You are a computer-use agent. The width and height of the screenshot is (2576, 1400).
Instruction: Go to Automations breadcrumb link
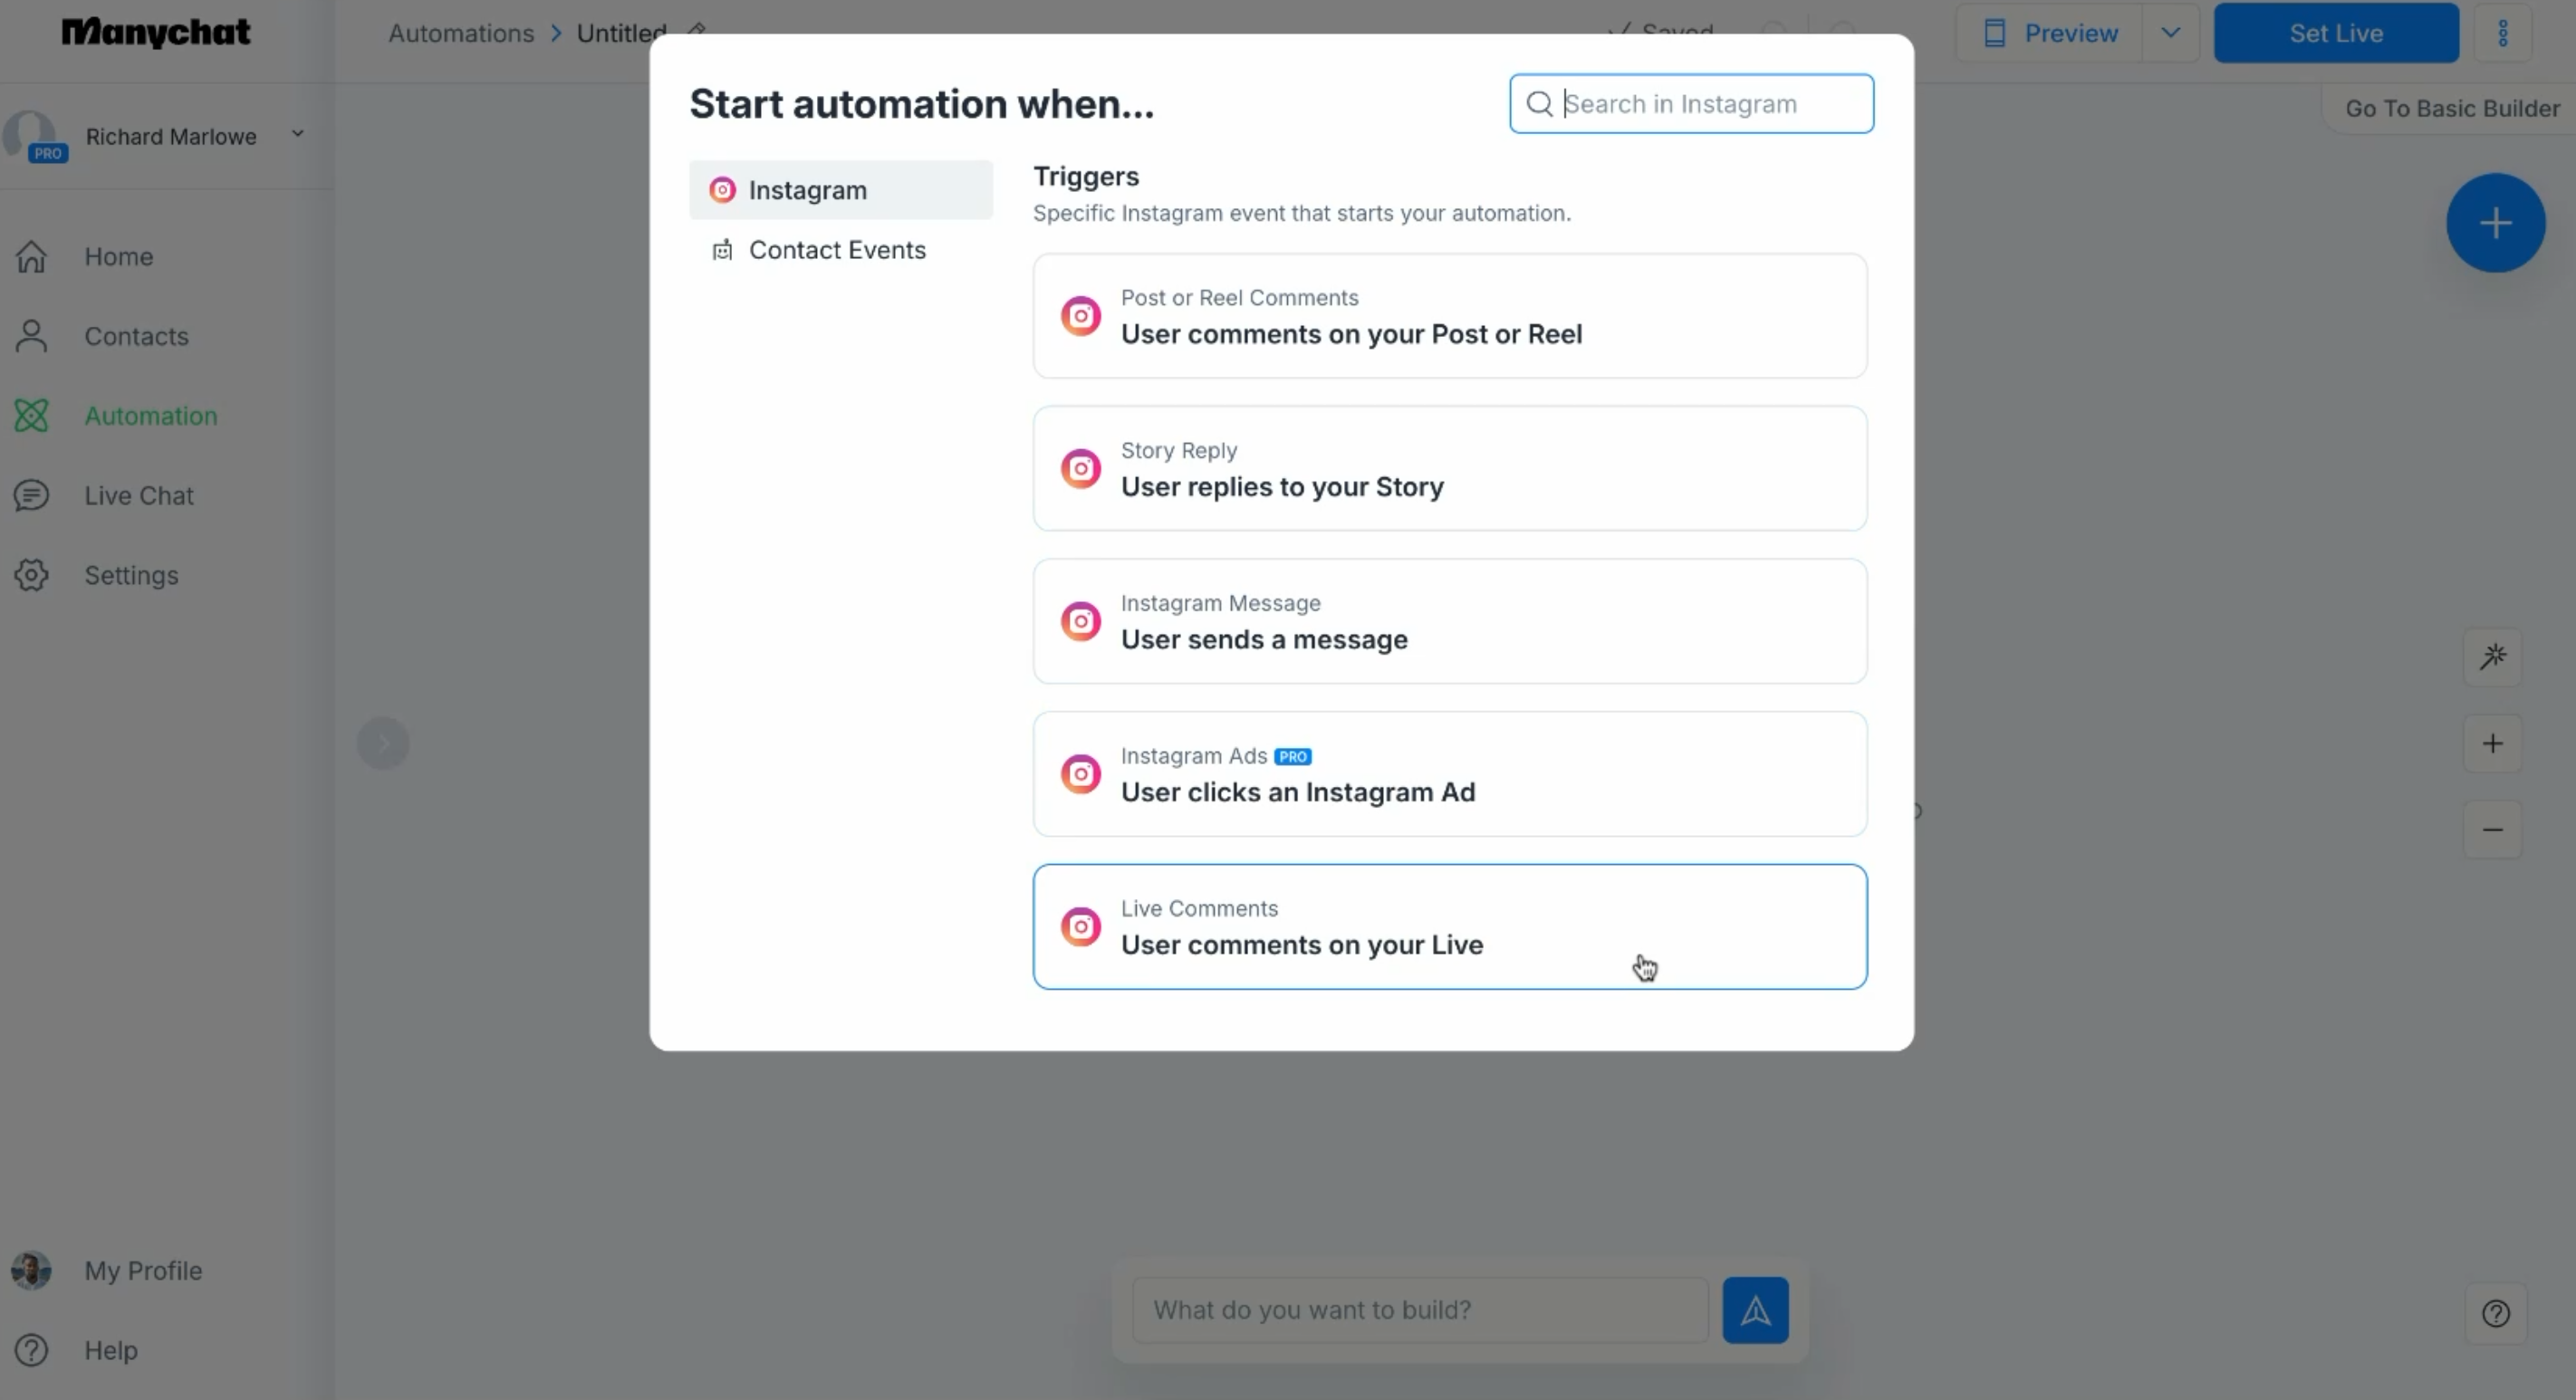pos(461,33)
